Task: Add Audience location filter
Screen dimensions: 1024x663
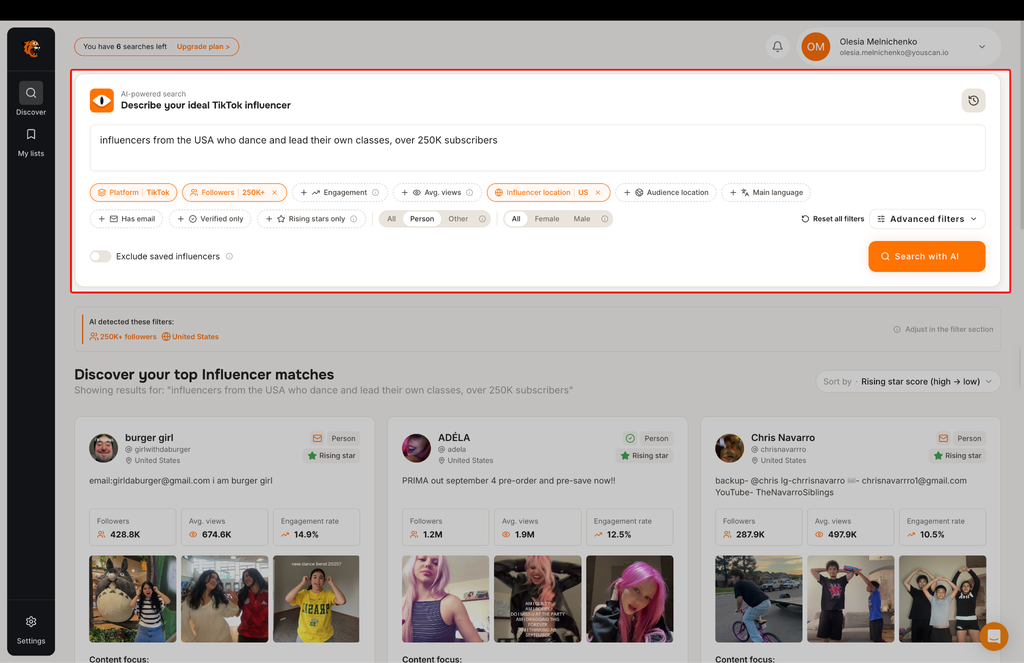Action: (666, 193)
